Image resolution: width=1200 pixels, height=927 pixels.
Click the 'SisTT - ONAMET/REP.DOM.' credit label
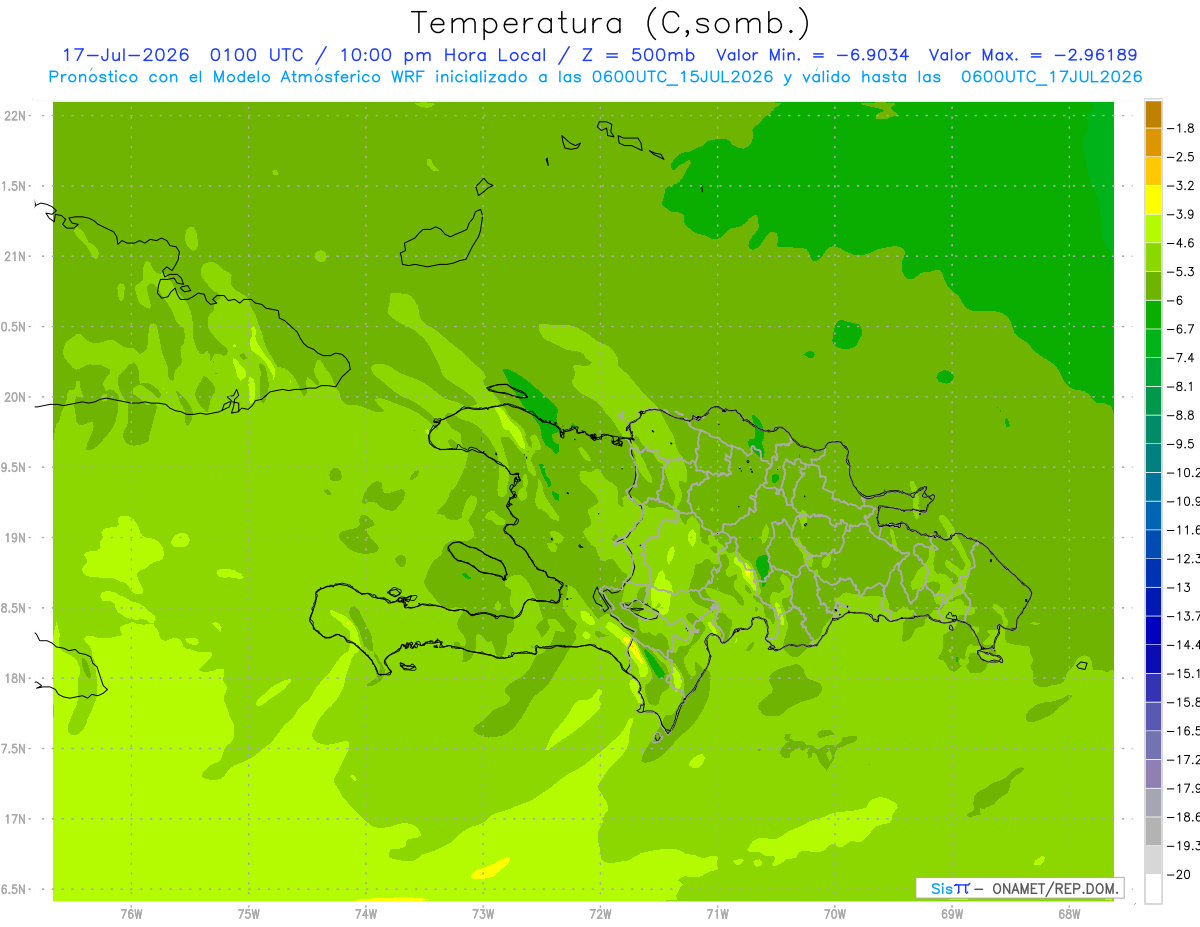(1020, 888)
